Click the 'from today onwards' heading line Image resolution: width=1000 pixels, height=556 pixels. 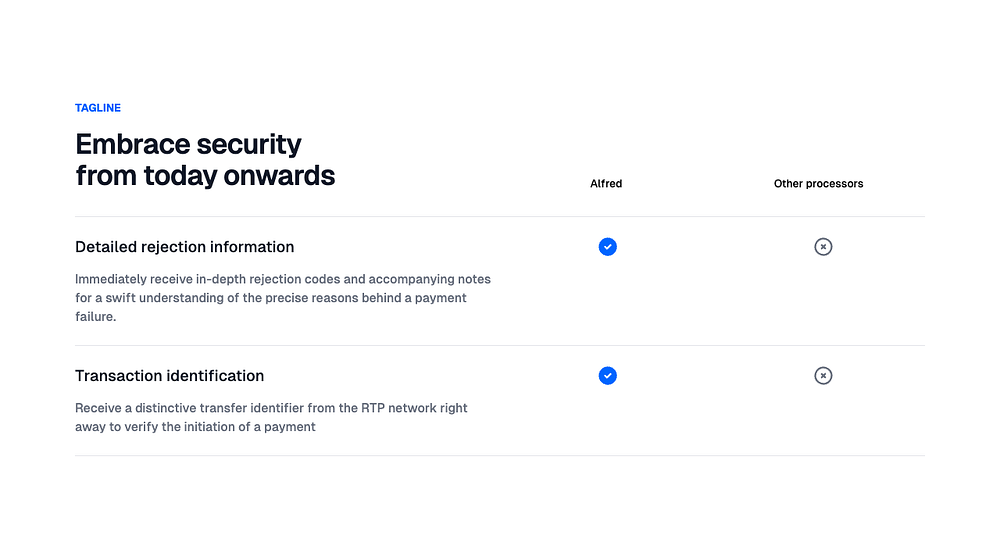205,176
